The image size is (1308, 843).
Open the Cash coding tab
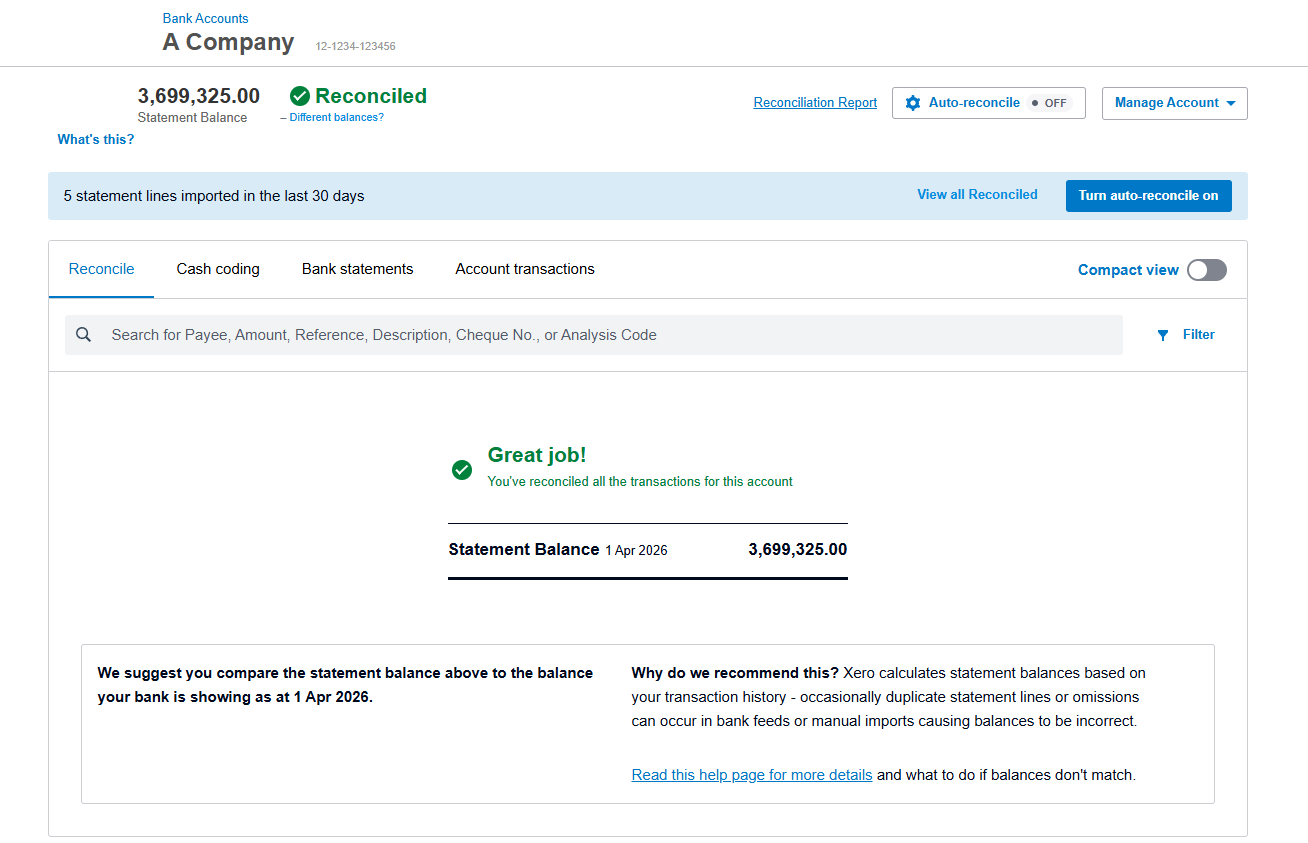pyautogui.click(x=218, y=269)
